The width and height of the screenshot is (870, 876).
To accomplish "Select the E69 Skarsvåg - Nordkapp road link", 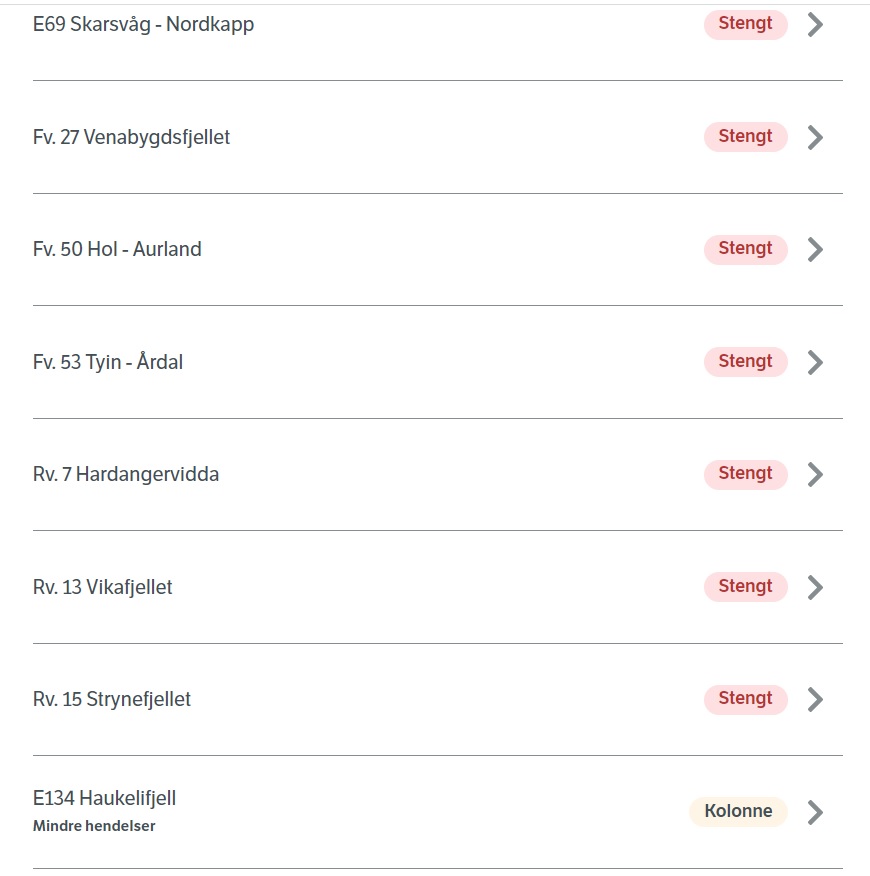I will click(x=143, y=25).
